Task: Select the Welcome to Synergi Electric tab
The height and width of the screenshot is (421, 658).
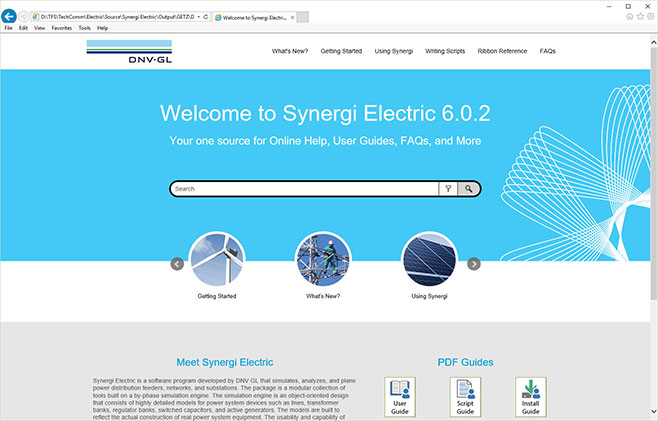Action: click(254, 18)
